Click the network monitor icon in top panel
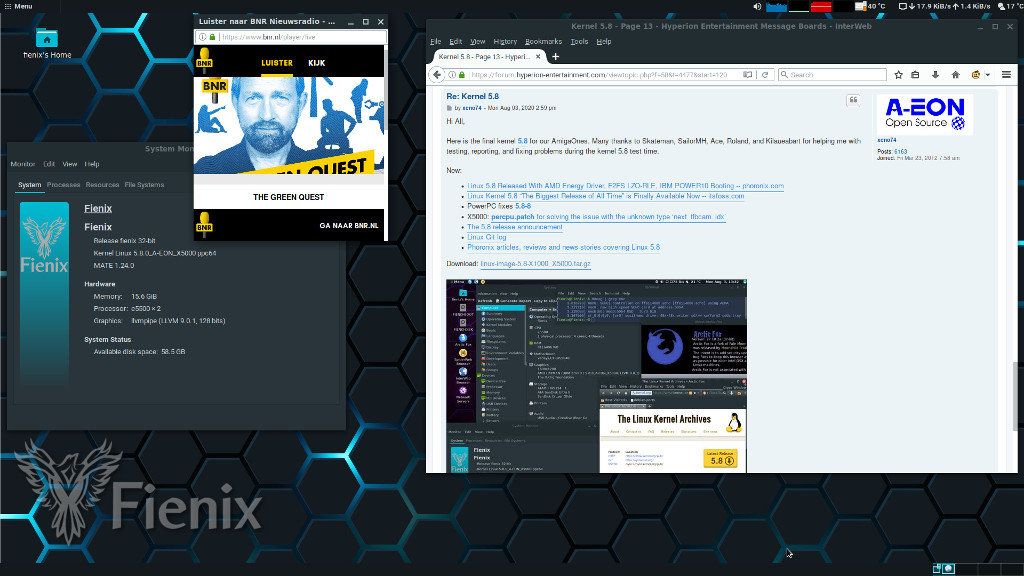 click(x=903, y=7)
